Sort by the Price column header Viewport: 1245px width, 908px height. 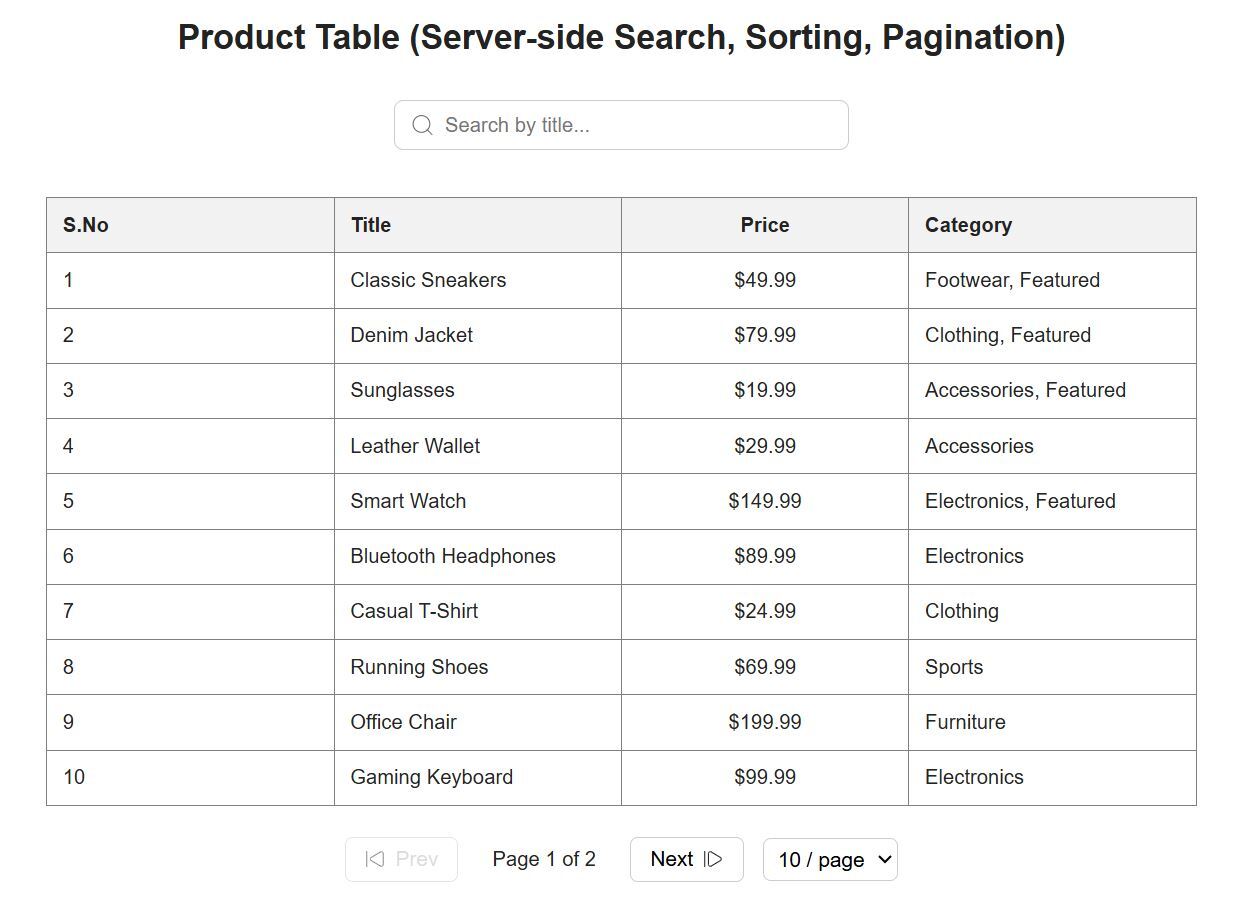coord(765,225)
